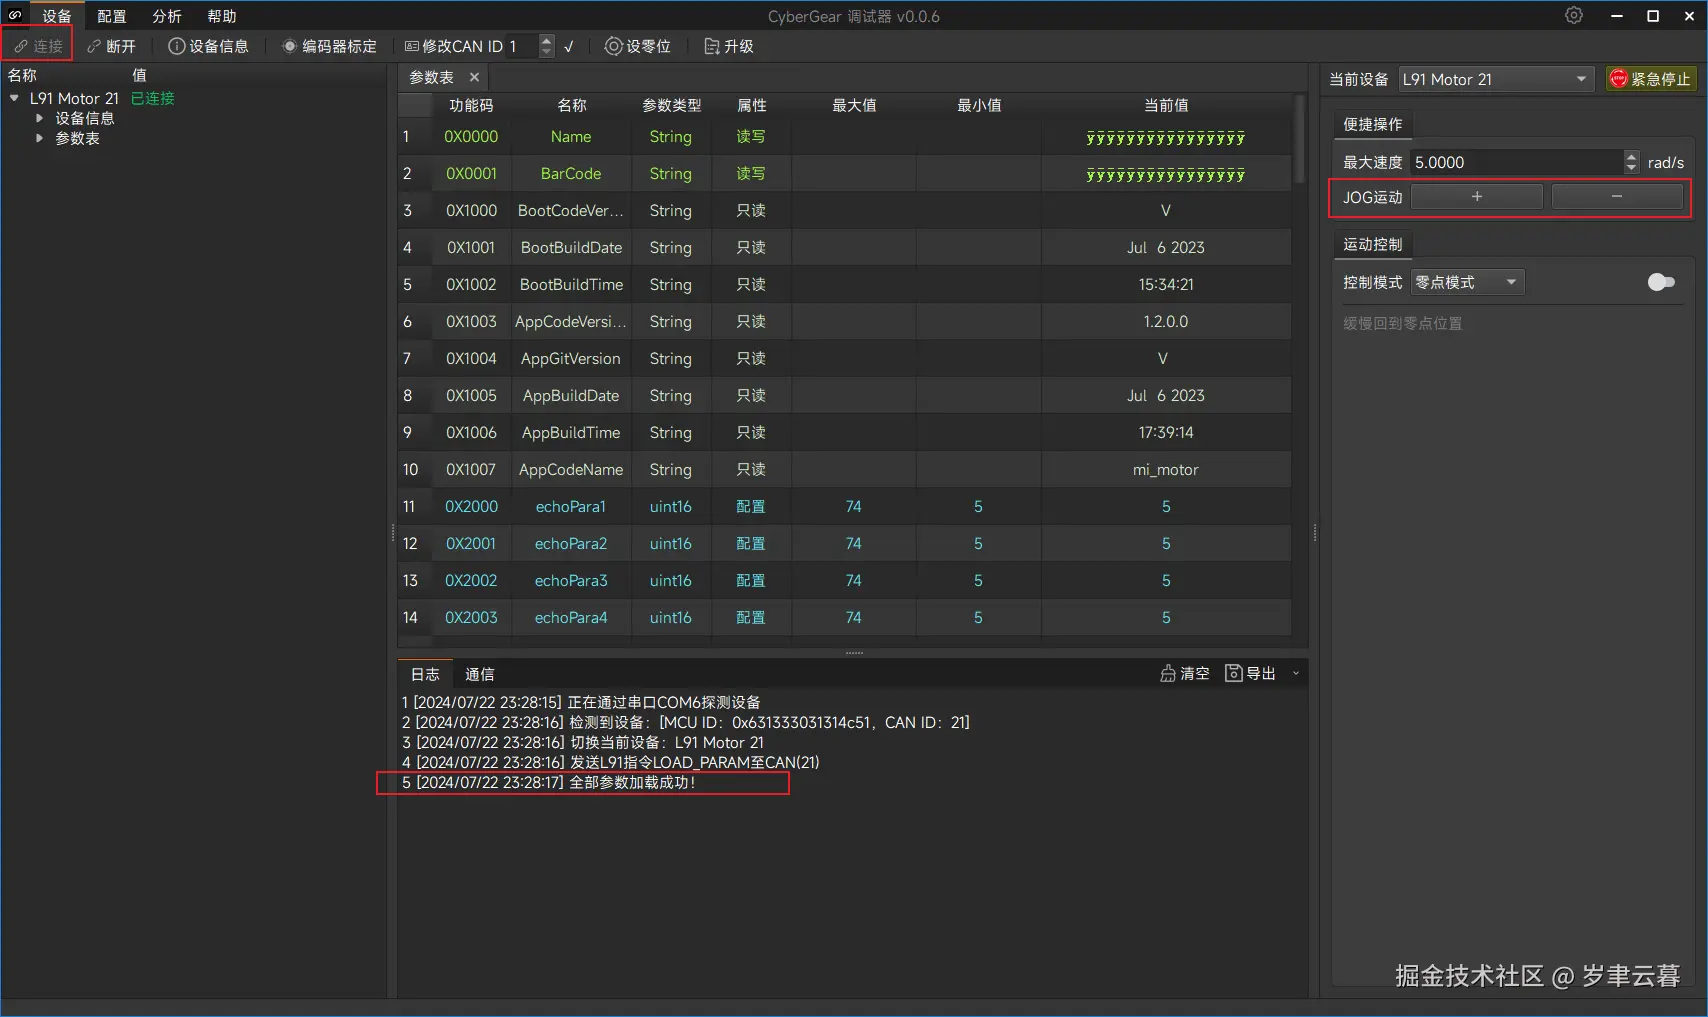Clear the log with 清空 button
The width and height of the screenshot is (1708, 1017).
tap(1185, 673)
